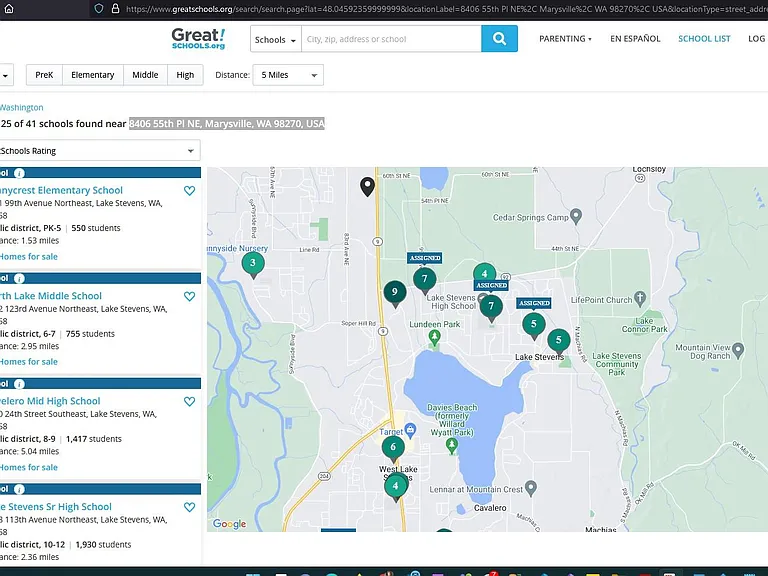This screenshot has width=768, height=576.
Task: Expand the Parenting menu
Action: pyautogui.click(x=565, y=39)
